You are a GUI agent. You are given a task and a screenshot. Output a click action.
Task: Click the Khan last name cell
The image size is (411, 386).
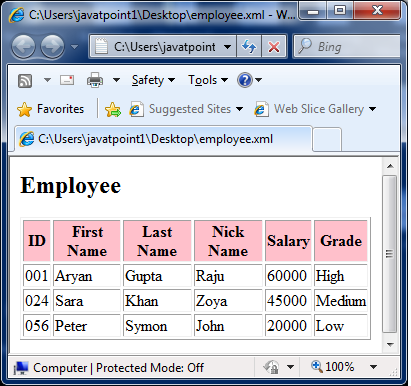click(x=157, y=301)
